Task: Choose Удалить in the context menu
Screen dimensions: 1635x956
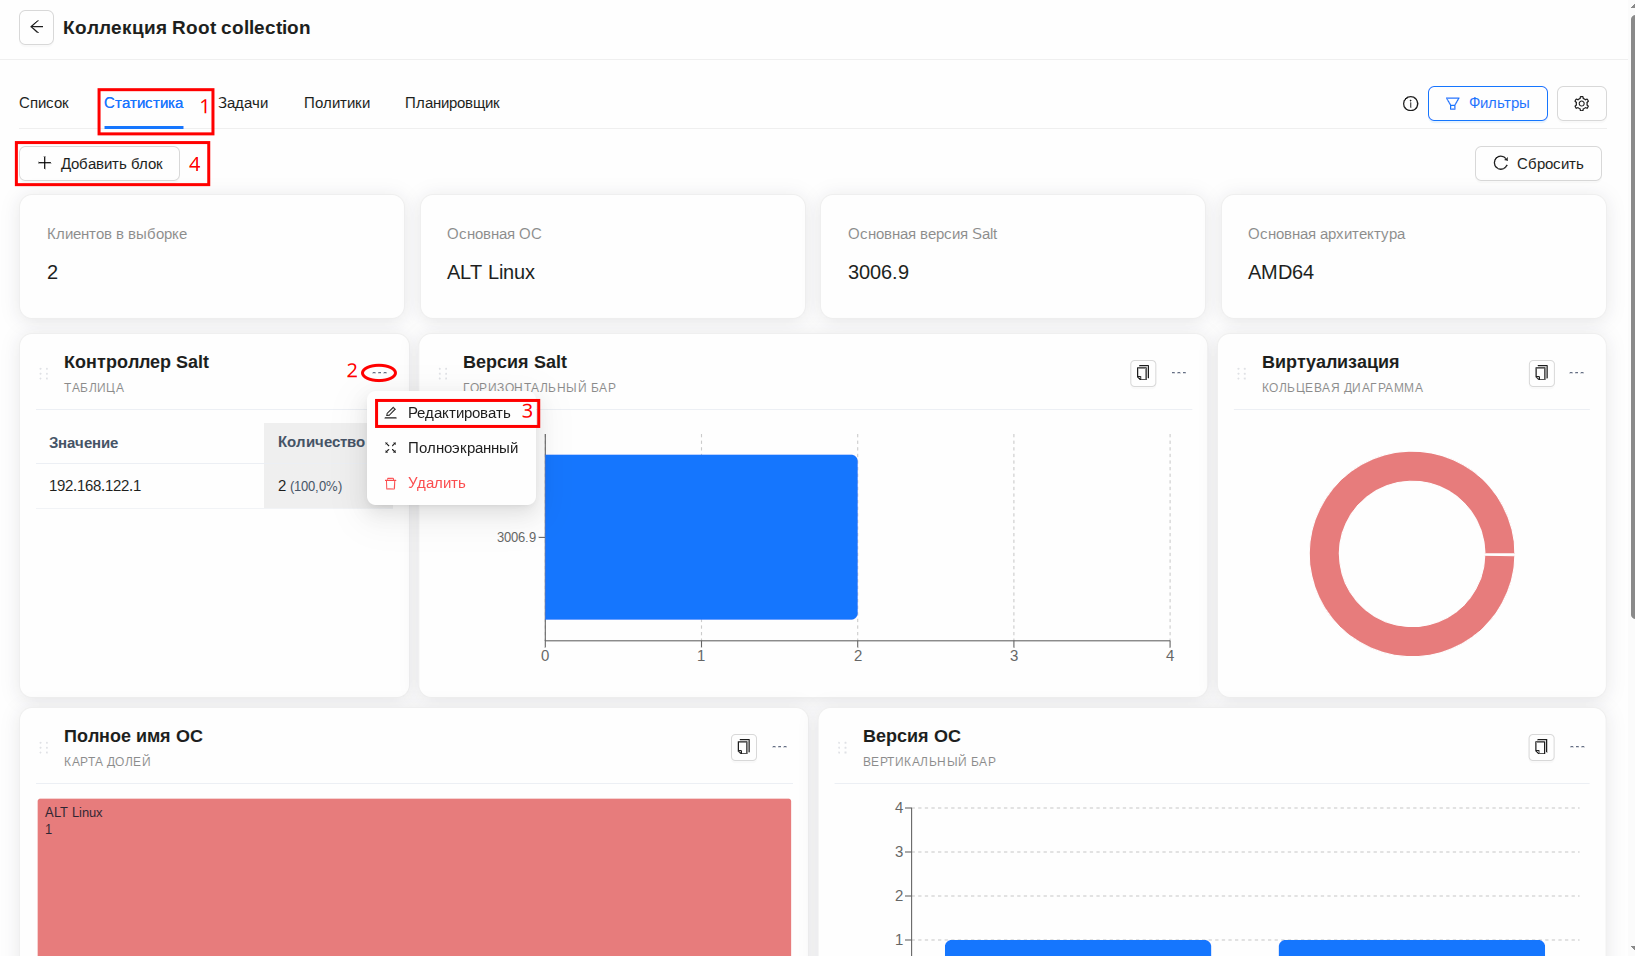Action: (452, 483)
